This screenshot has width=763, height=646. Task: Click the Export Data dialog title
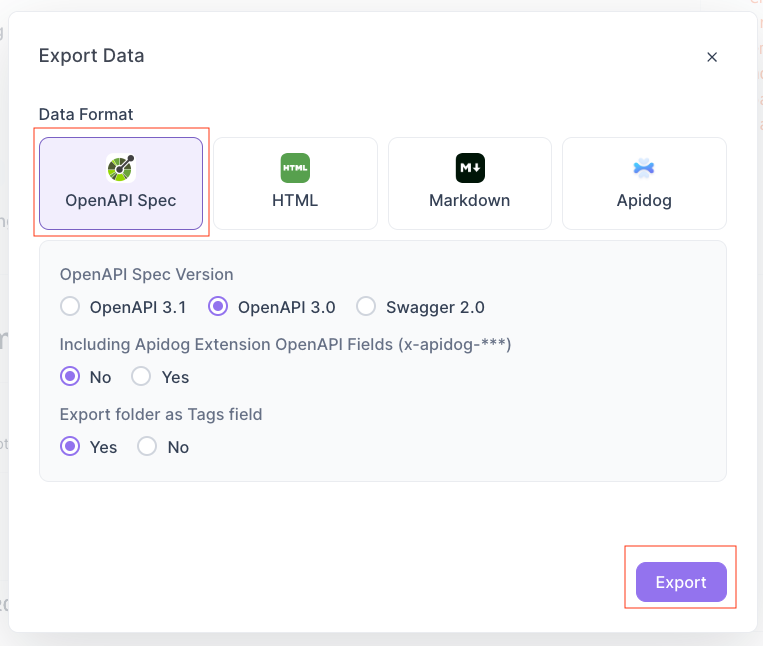(91, 55)
